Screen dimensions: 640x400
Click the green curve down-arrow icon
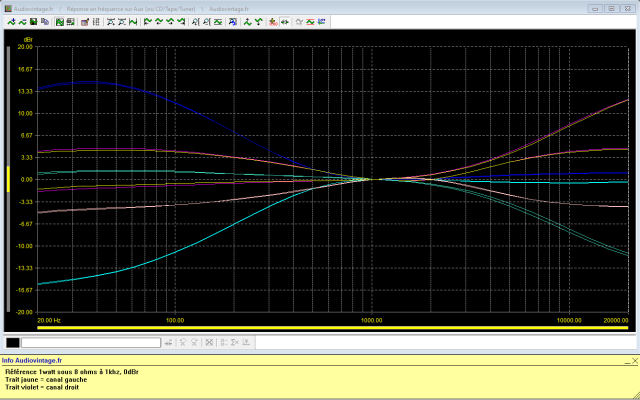click(x=259, y=22)
